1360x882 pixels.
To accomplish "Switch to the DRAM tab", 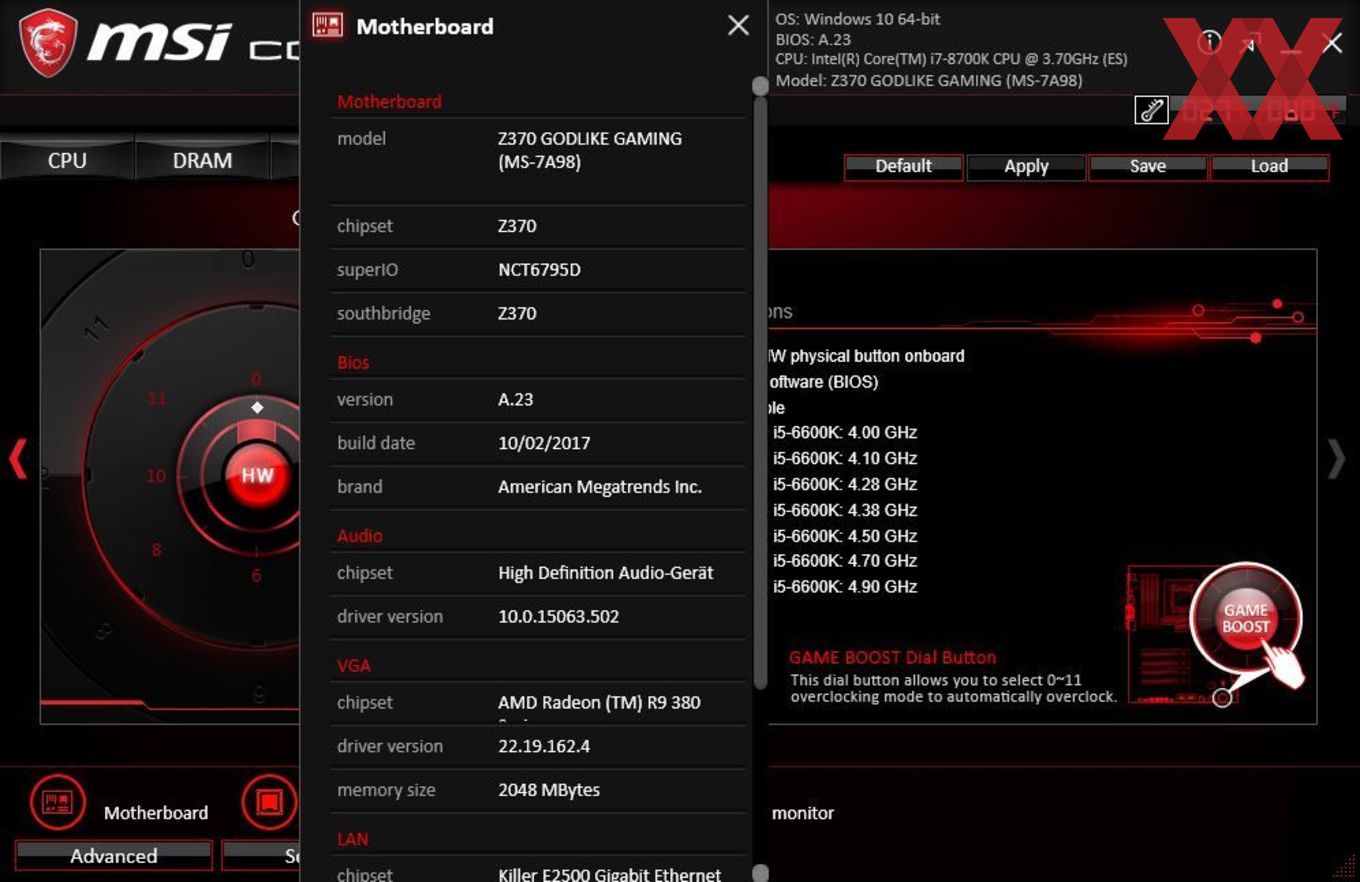I will point(202,161).
